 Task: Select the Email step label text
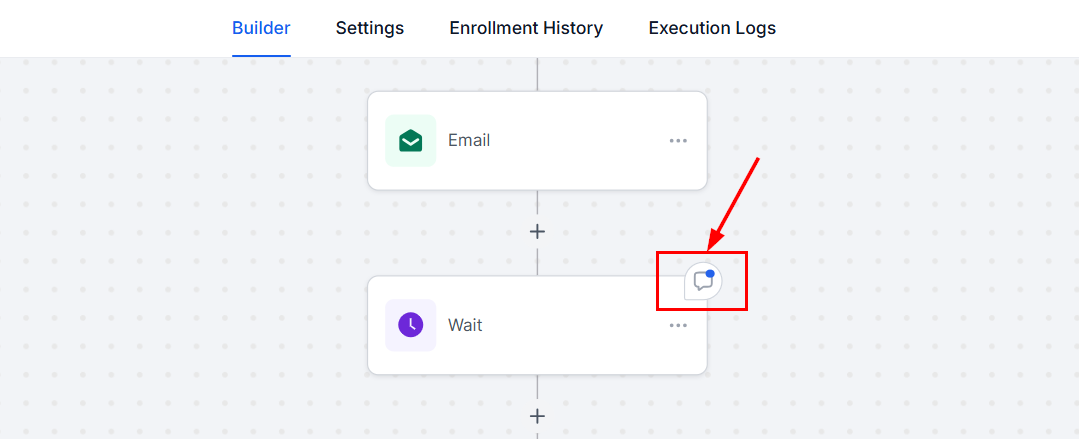pyautogui.click(x=469, y=141)
